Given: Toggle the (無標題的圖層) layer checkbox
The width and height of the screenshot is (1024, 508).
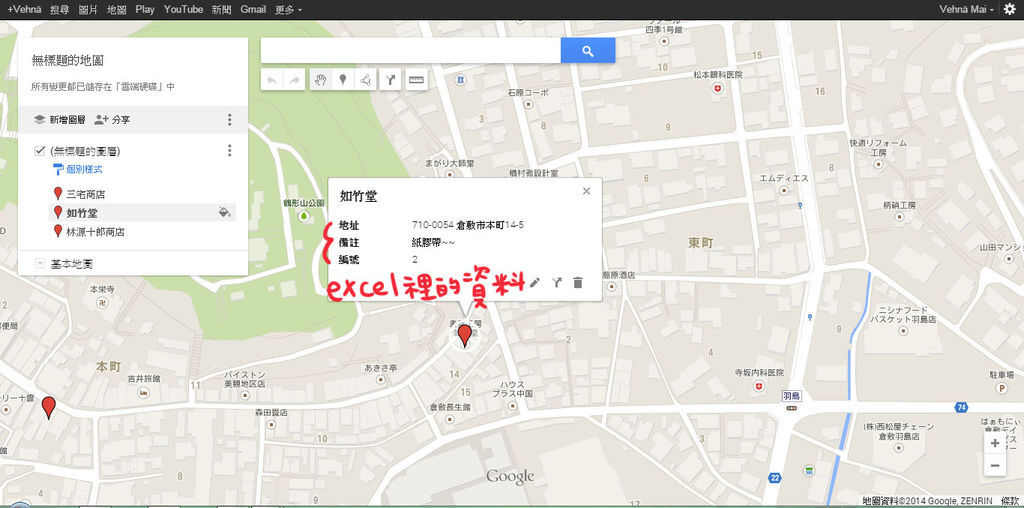Looking at the screenshot, I should point(39,151).
